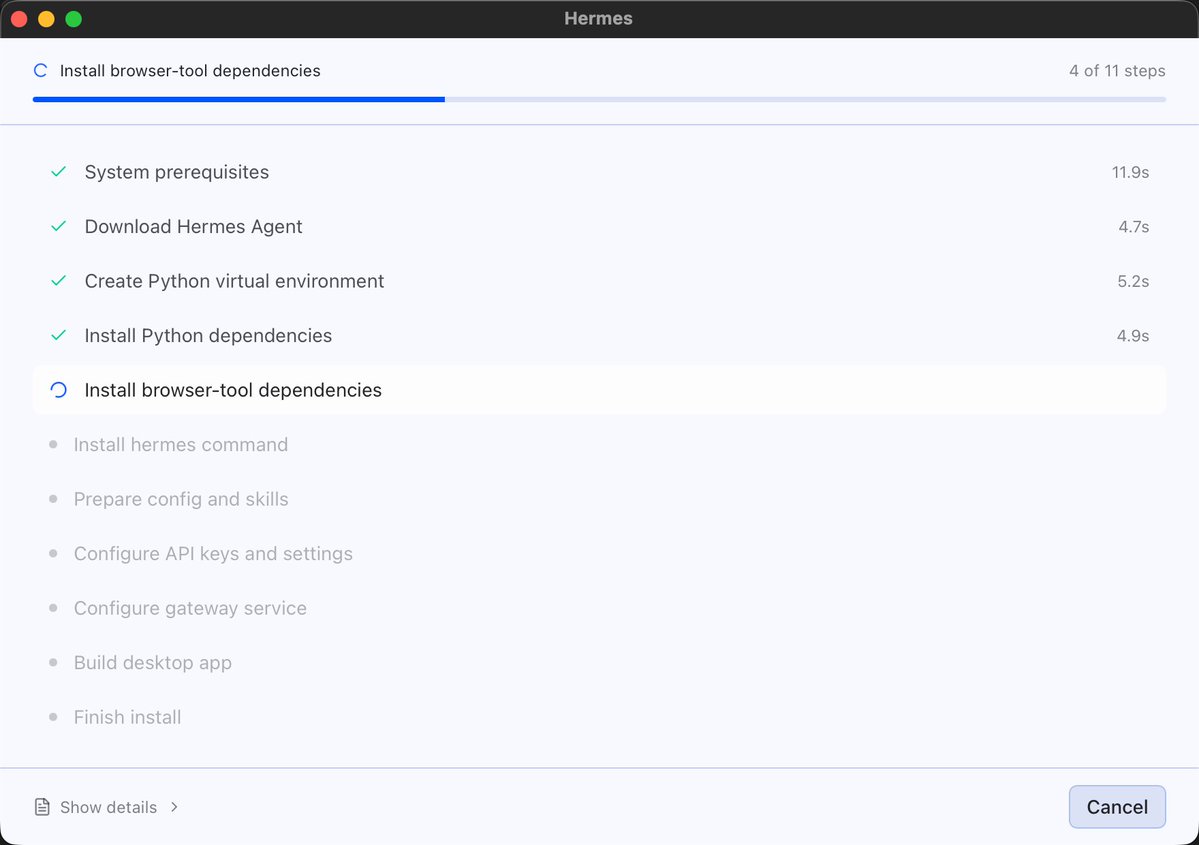The height and width of the screenshot is (845, 1199).
Task: Expand Show details
Action: tap(107, 807)
